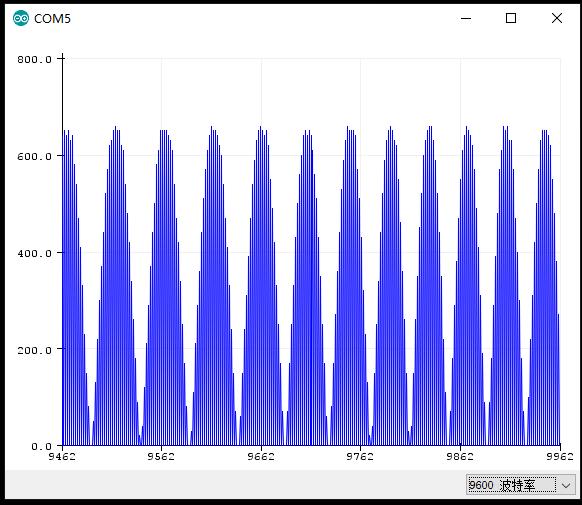Click the 9762 x-axis tick label

coord(360,456)
